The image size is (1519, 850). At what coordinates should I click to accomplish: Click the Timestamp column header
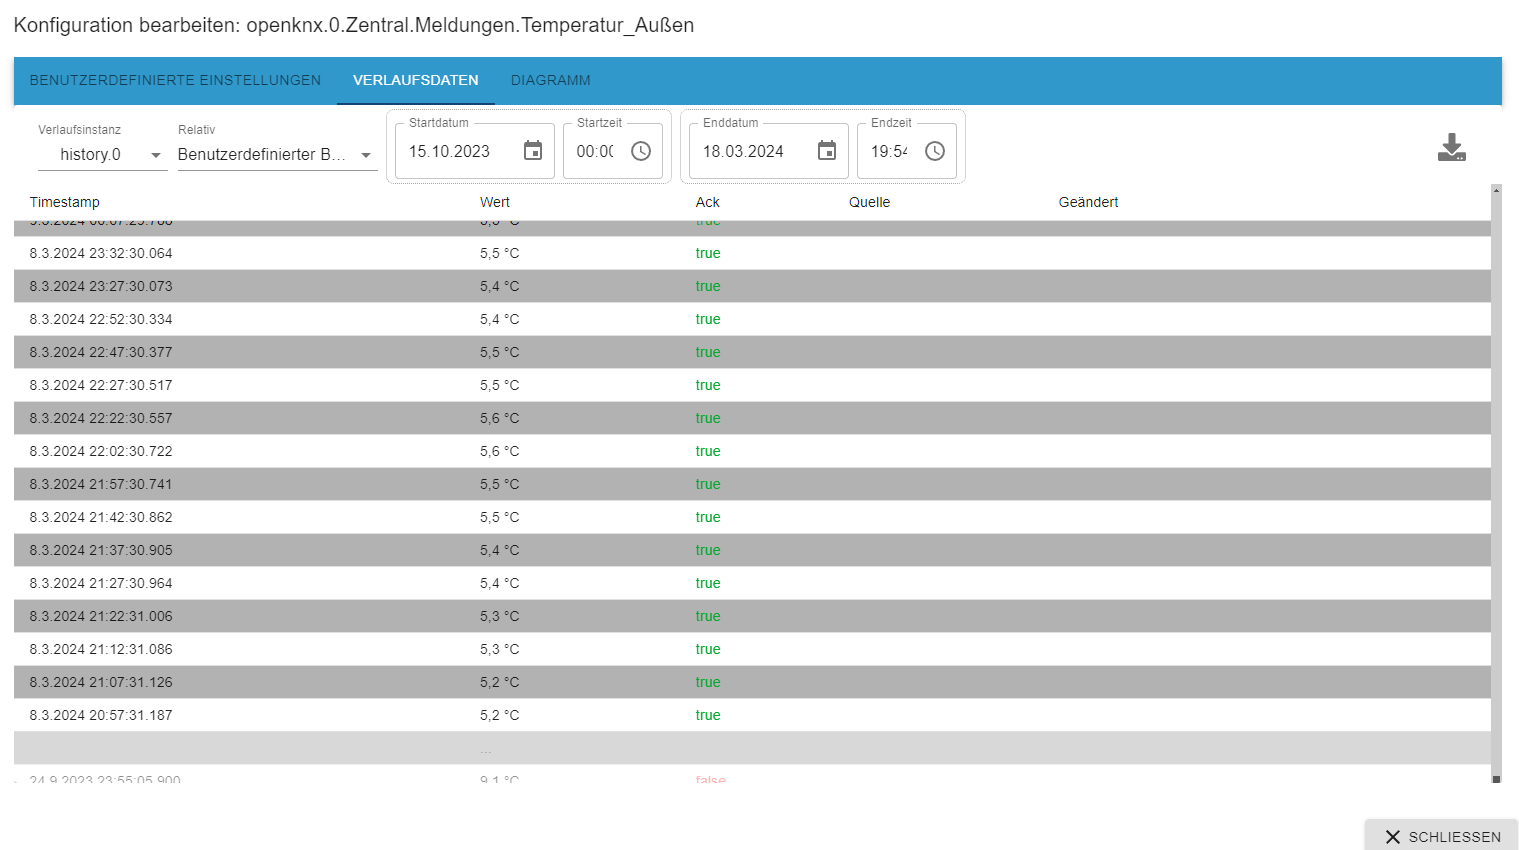tap(65, 202)
